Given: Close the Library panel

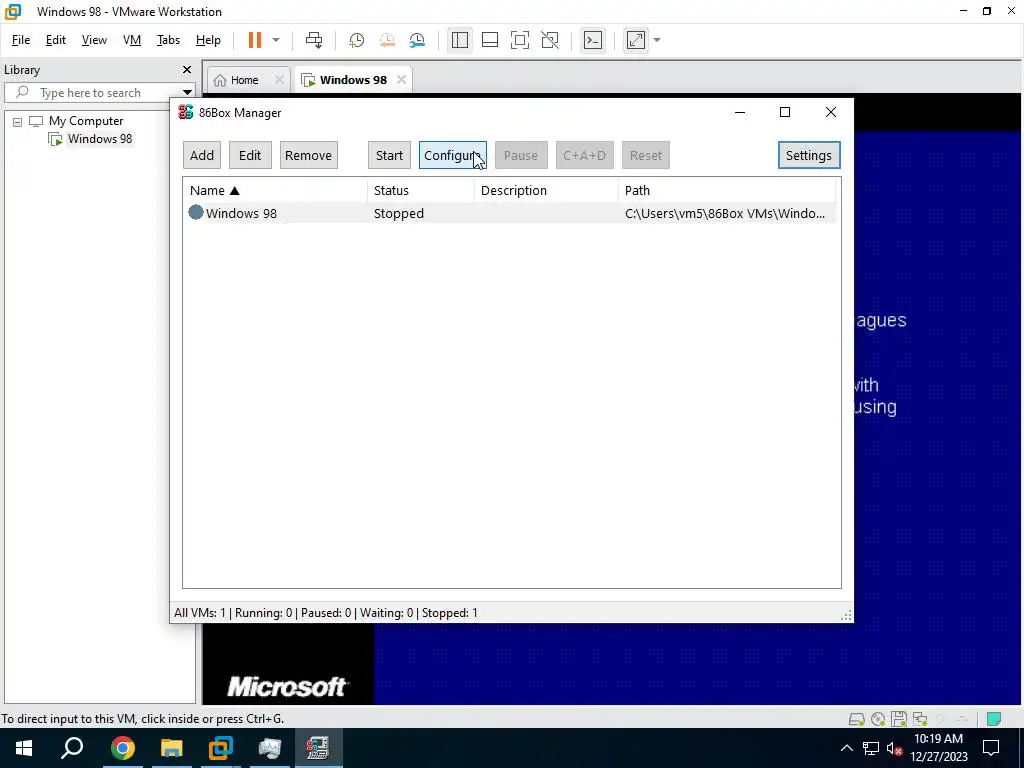Looking at the screenshot, I should 187,70.
